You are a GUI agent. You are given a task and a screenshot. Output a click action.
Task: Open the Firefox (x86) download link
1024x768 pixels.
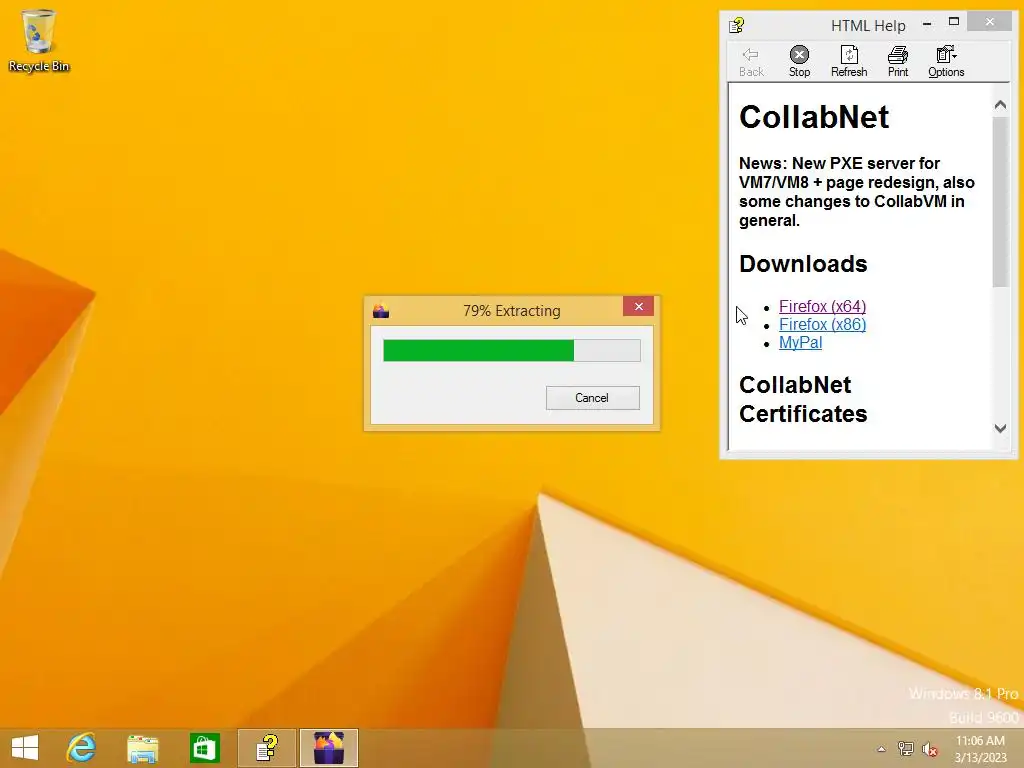click(822, 325)
